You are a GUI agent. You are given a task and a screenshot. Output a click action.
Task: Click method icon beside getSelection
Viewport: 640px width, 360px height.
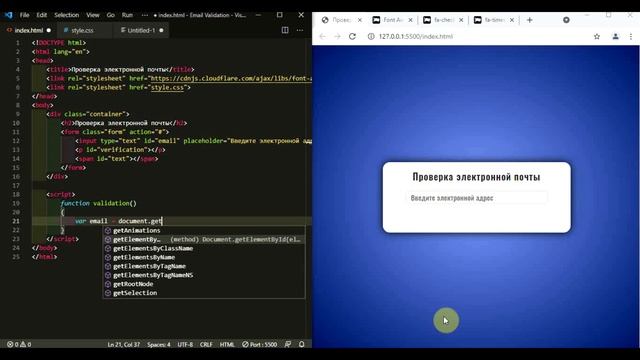(108, 293)
